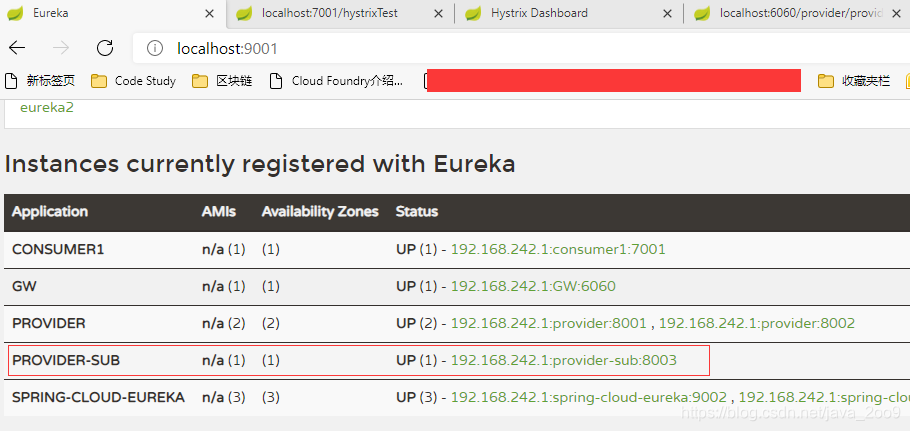Select CONSUMER1 application name
Screen dimensions: 910x431
(58, 249)
